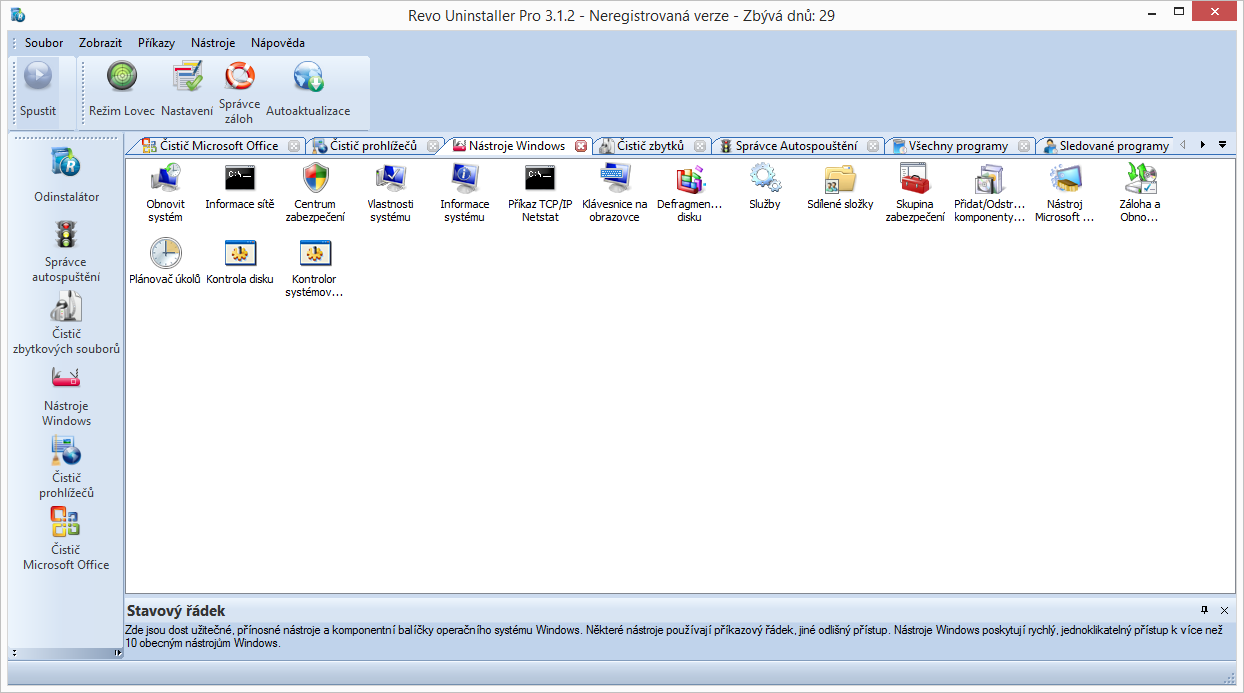Click the Spustit toolbar button

point(38,91)
